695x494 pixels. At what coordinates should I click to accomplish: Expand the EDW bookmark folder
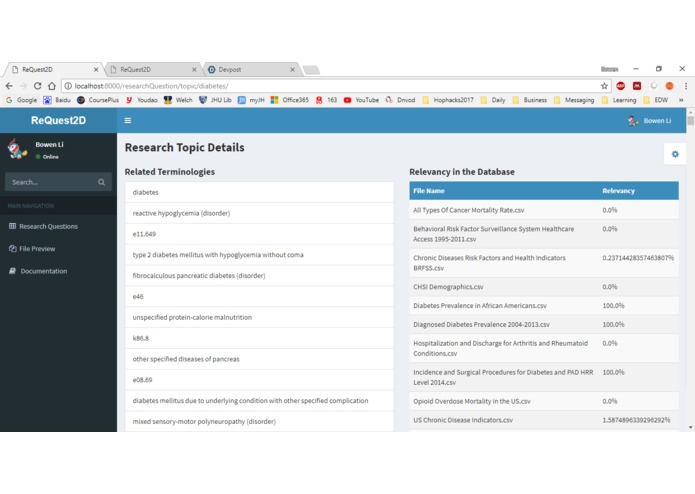pyautogui.click(x=656, y=100)
